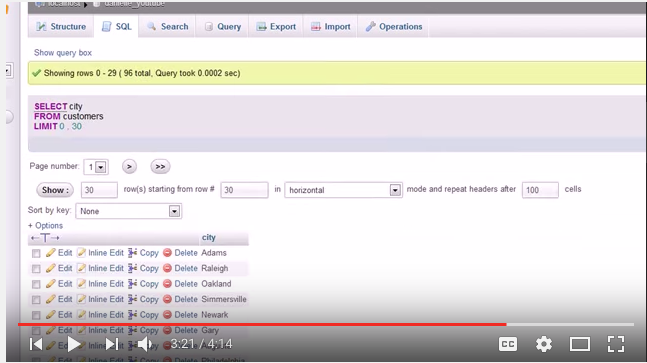Click the Edit pencil icon for Newark

click(x=51, y=315)
